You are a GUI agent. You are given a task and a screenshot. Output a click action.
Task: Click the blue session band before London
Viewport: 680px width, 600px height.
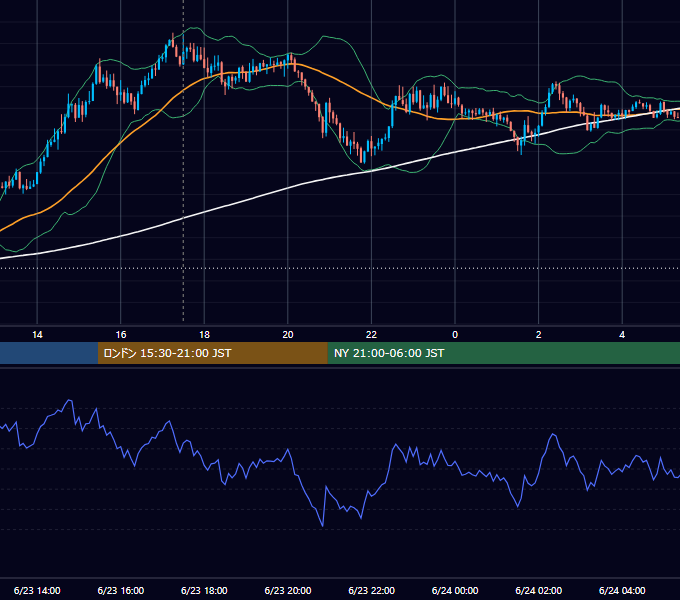[x=49, y=353]
